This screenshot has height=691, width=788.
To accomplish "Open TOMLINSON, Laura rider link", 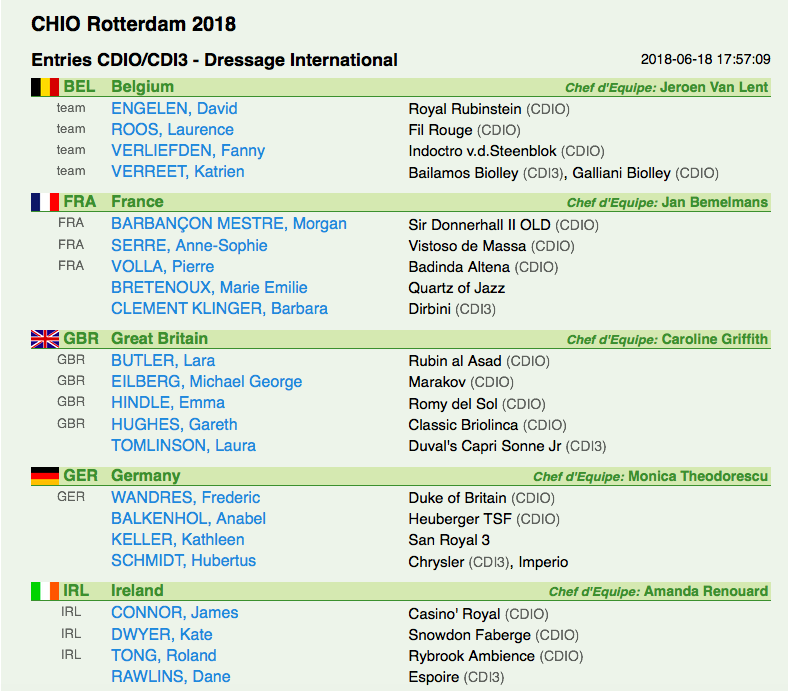I will [x=183, y=445].
